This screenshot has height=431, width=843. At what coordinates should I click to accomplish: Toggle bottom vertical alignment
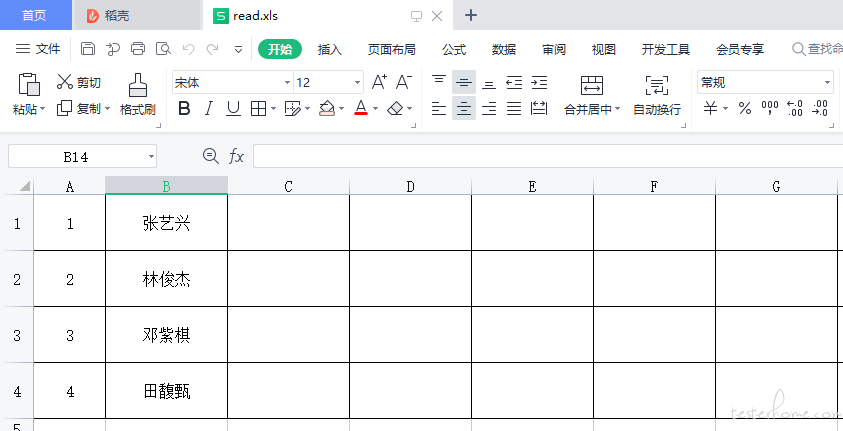click(489, 83)
